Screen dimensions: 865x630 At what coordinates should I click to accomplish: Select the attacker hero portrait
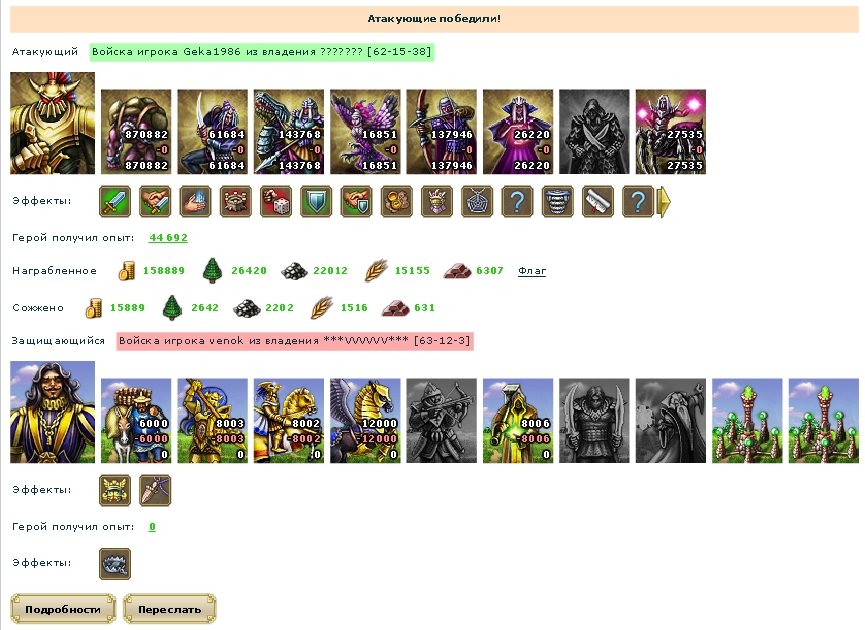52,123
